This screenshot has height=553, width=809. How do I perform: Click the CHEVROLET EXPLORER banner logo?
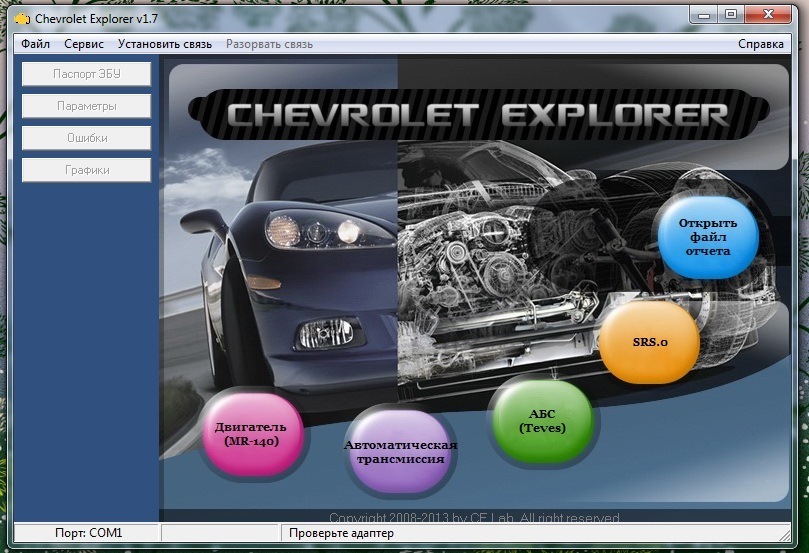point(478,115)
